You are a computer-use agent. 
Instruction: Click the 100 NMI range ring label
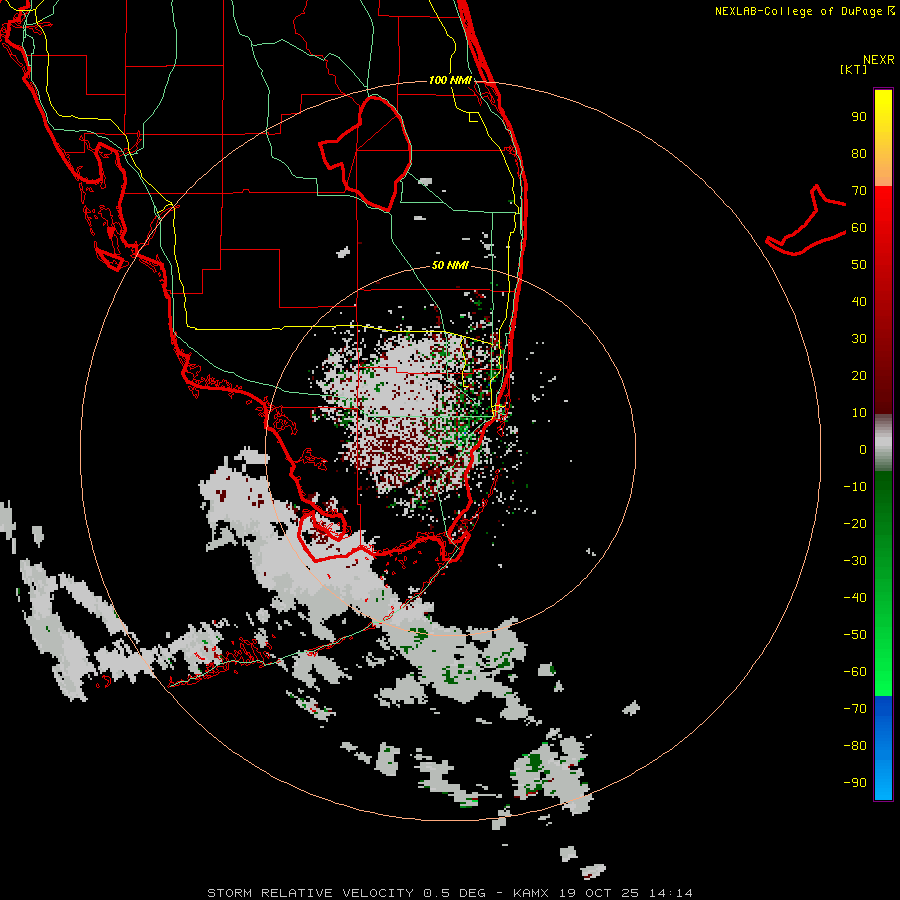[x=450, y=80]
